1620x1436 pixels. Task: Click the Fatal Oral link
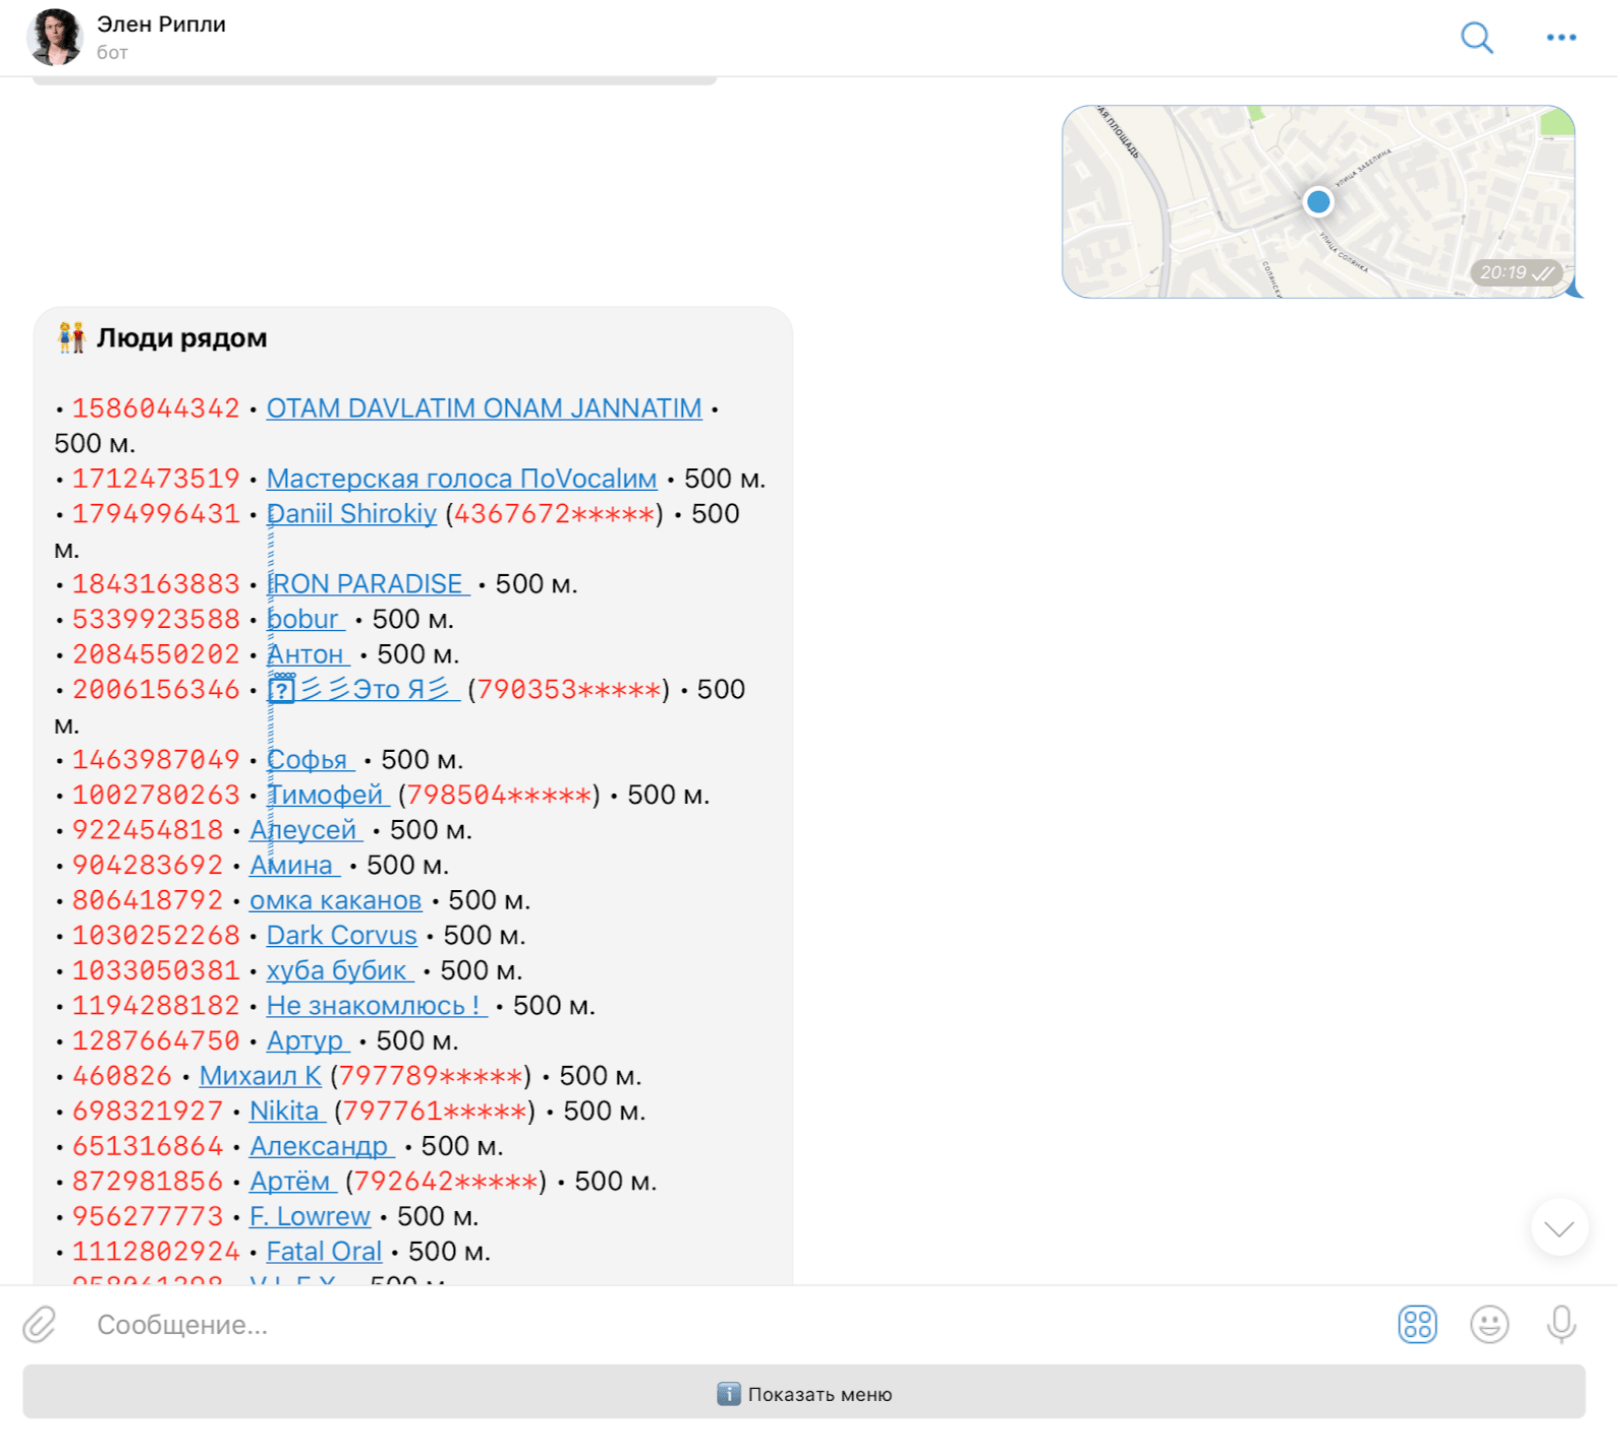click(x=324, y=1252)
